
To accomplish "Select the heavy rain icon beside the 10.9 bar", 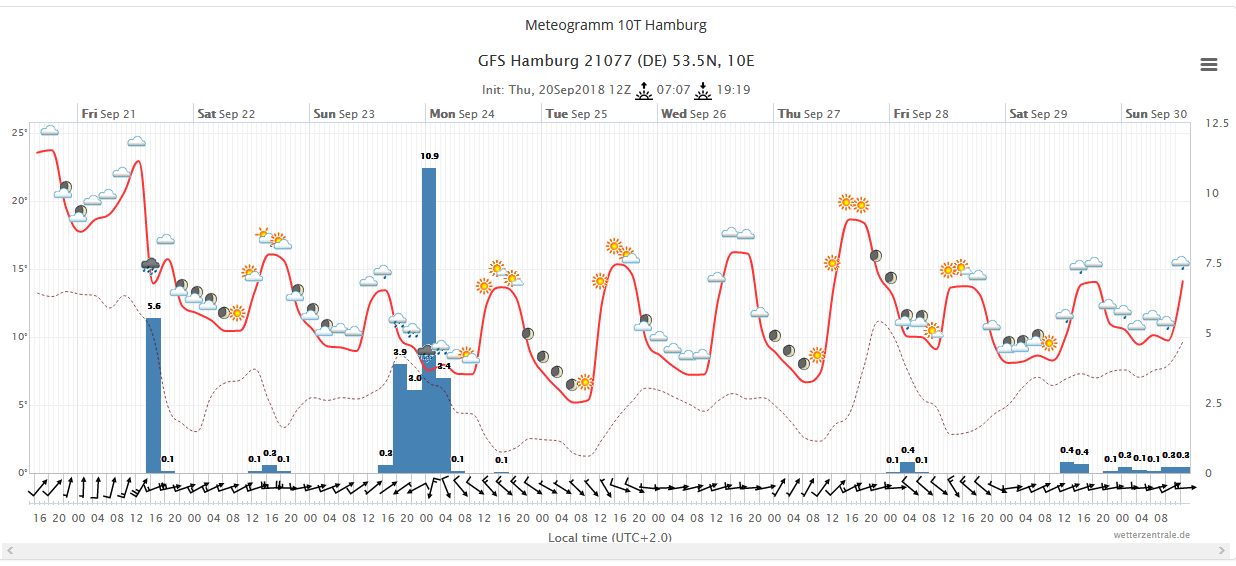I will tap(428, 353).
